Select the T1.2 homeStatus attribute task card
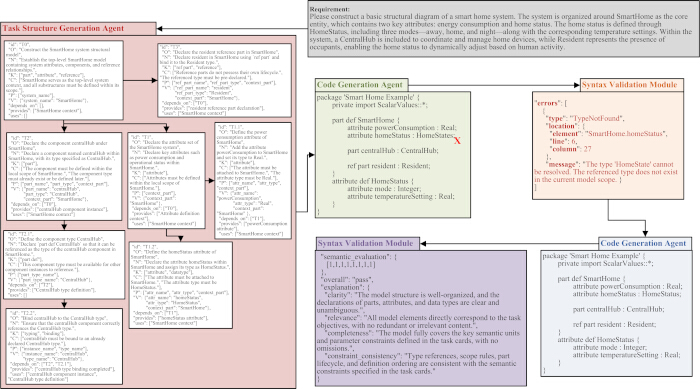This screenshot has height=389, width=700. (x=181, y=285)
